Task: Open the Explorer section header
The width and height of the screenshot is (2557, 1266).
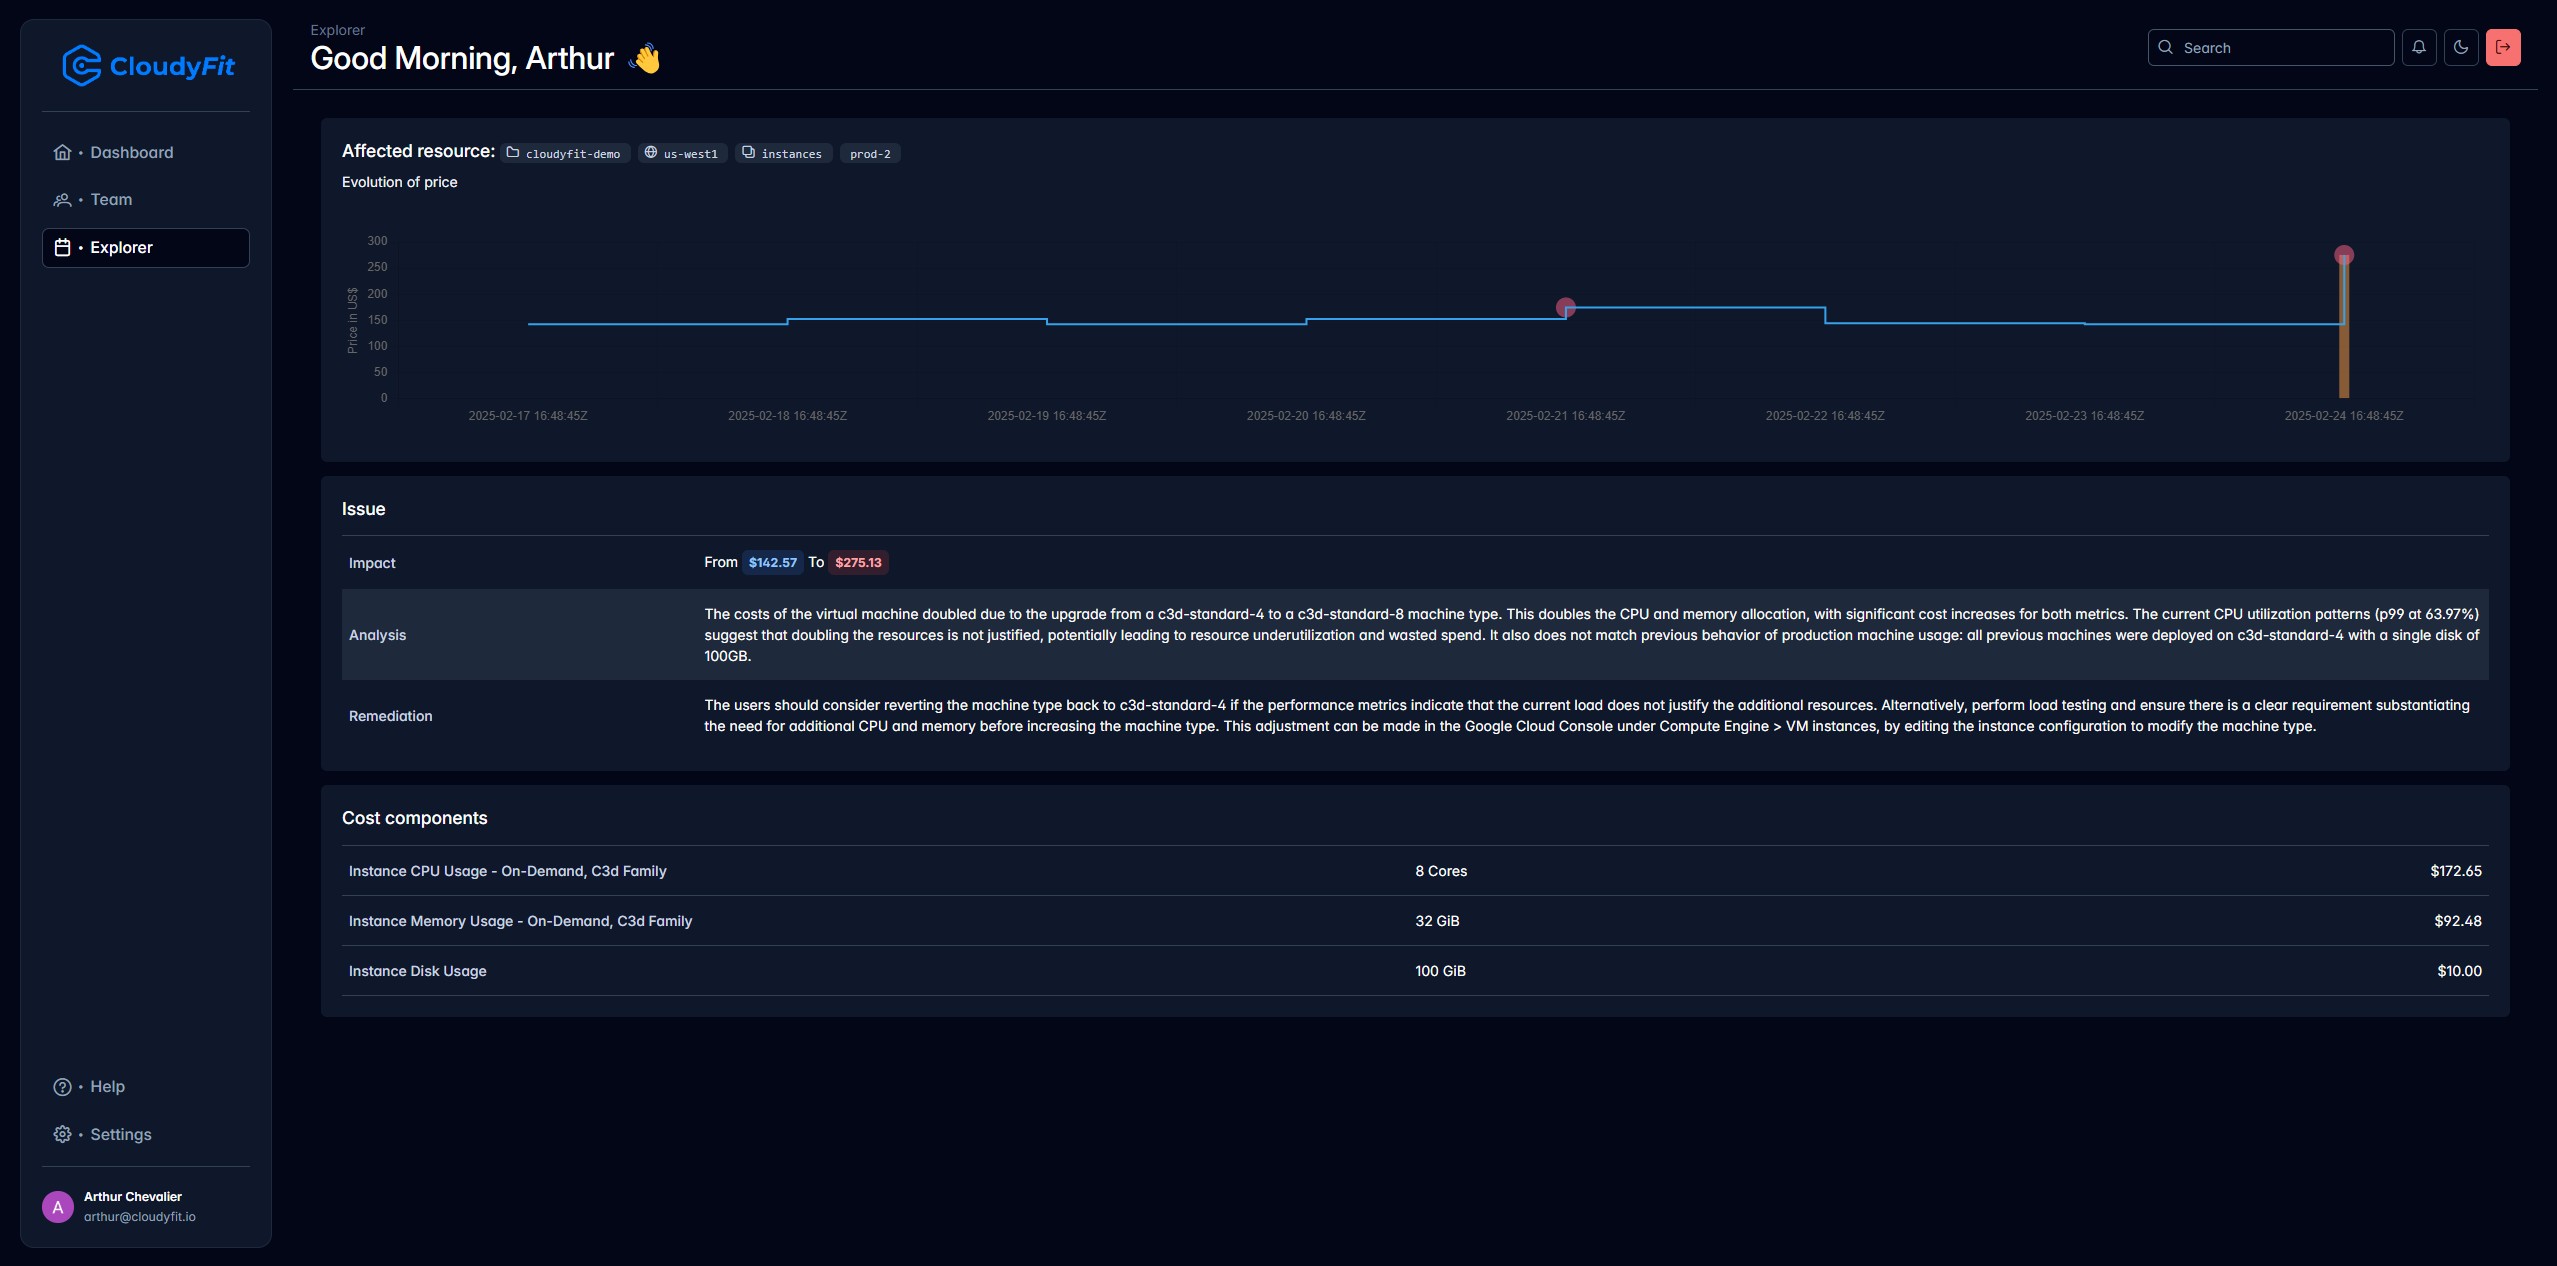Action: [x=337, y=29]
